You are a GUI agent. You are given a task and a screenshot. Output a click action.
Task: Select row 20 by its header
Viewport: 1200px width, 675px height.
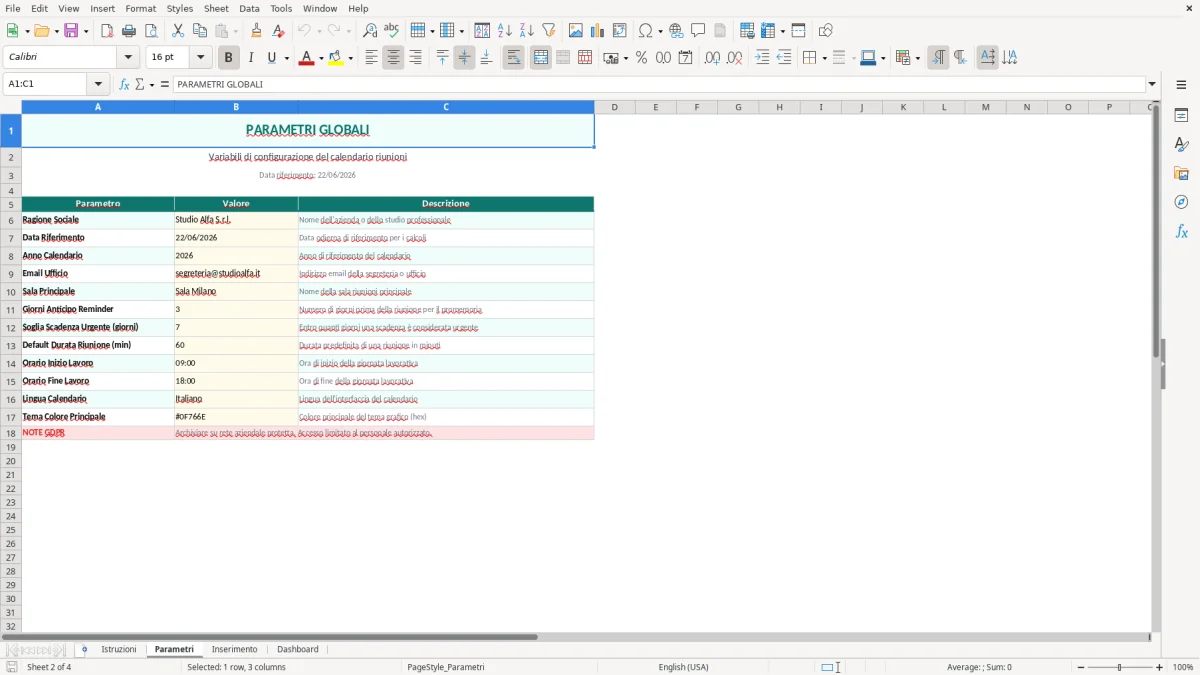(x=11, y=461)
